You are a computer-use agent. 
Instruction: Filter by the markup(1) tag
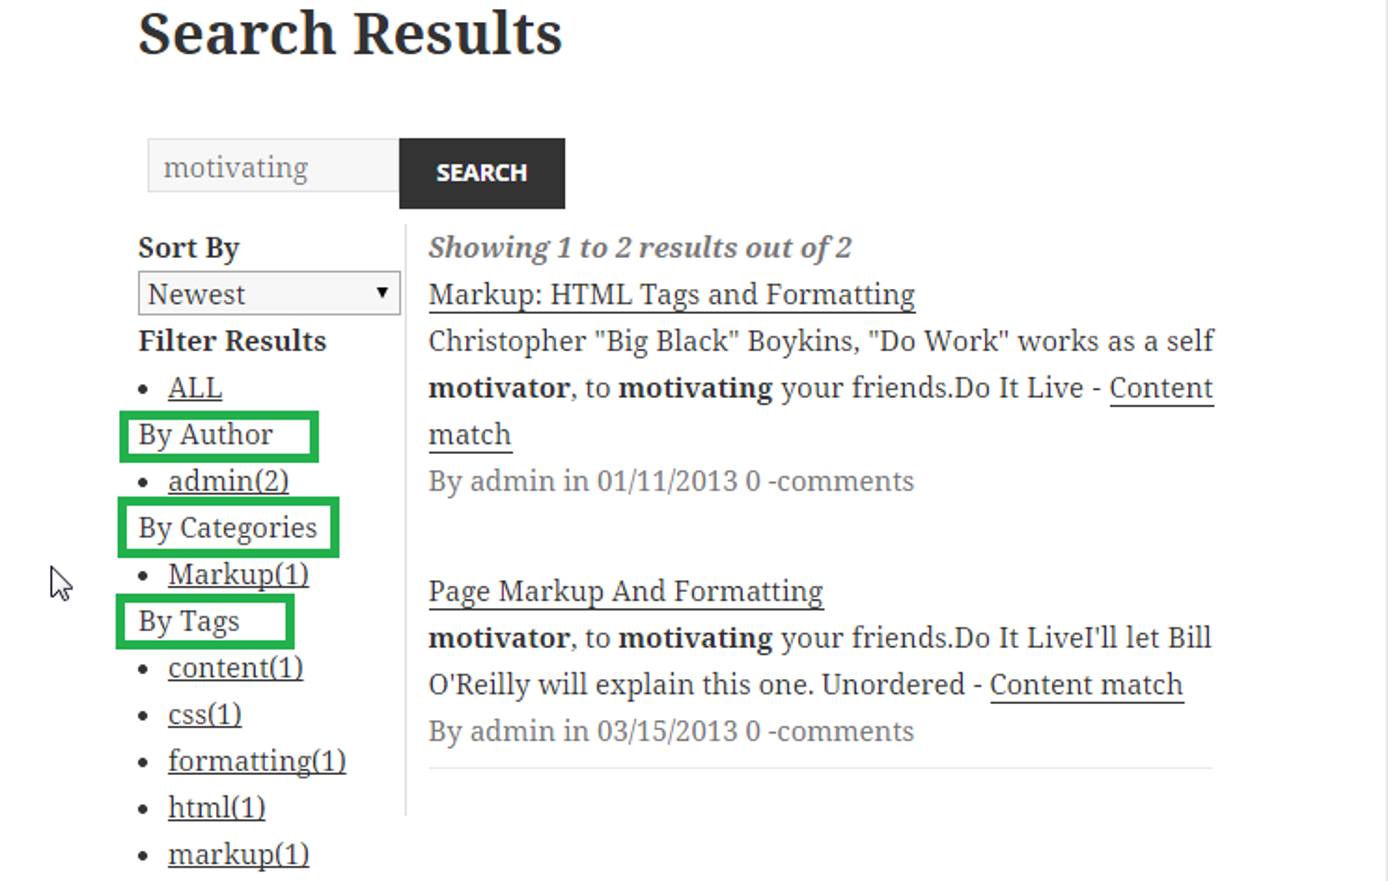click(x=238, y=854)
